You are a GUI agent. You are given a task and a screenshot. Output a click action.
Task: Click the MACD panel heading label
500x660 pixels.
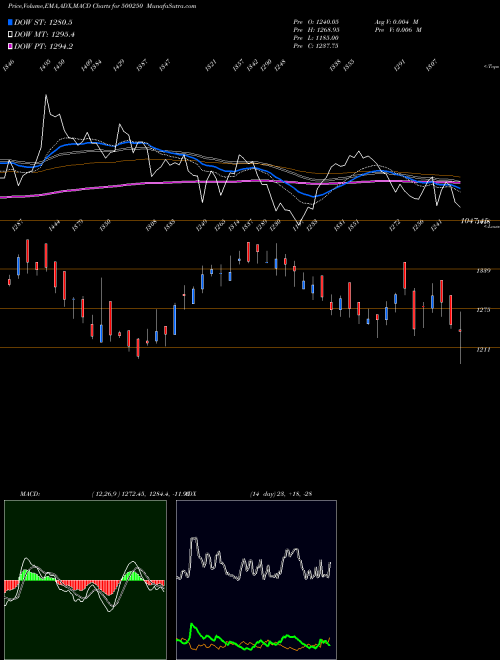click(x=30, y=494)
